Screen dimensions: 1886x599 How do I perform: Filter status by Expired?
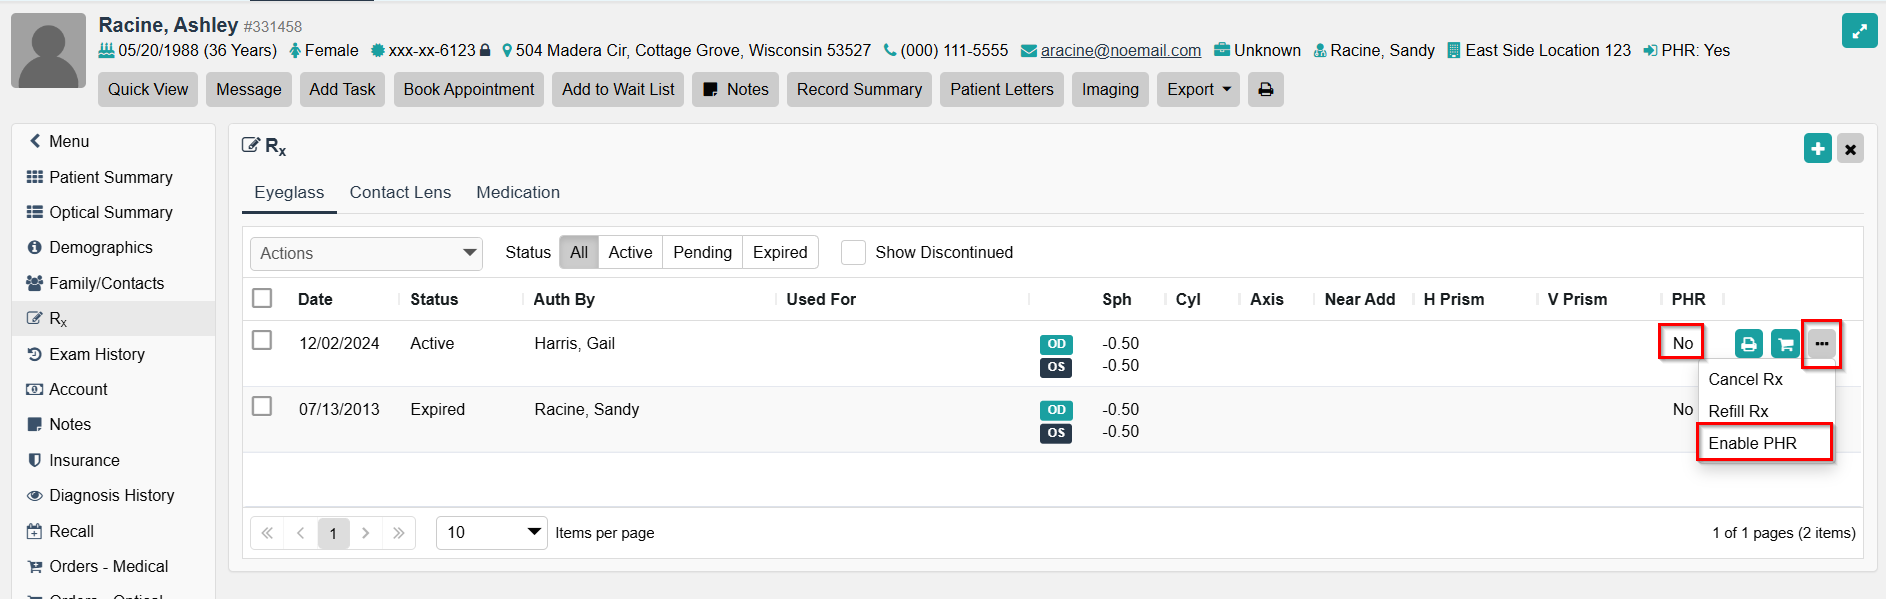click(779, 253)
